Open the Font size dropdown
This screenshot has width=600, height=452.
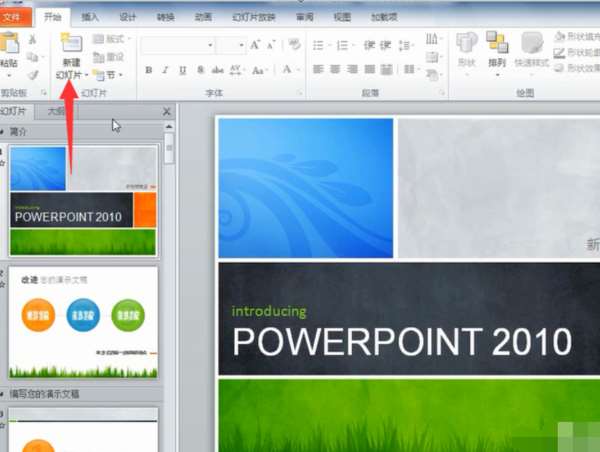(242, 45)
